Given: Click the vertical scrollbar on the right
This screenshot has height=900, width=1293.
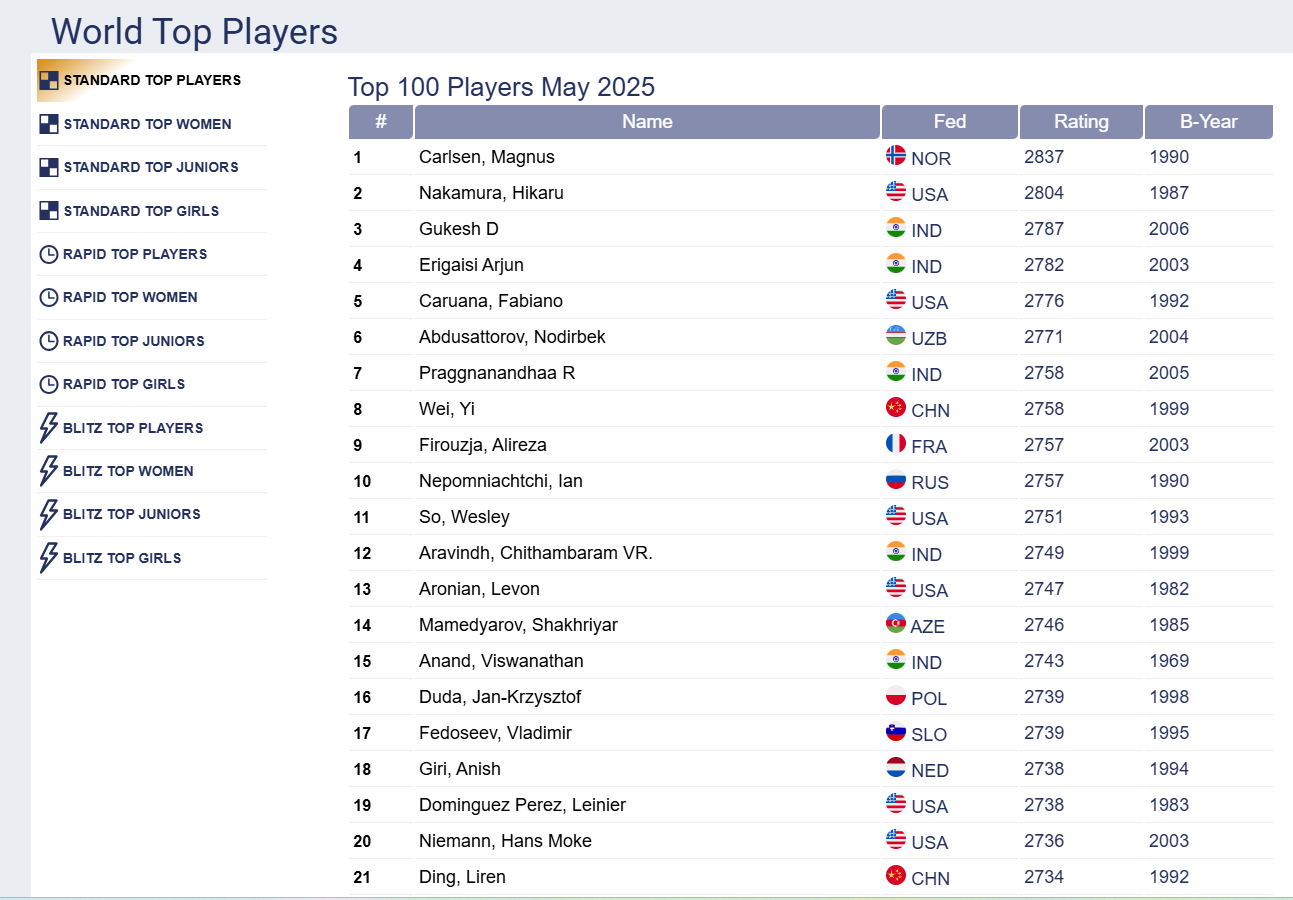Looking at the screenshot, I should [1286, 450].
